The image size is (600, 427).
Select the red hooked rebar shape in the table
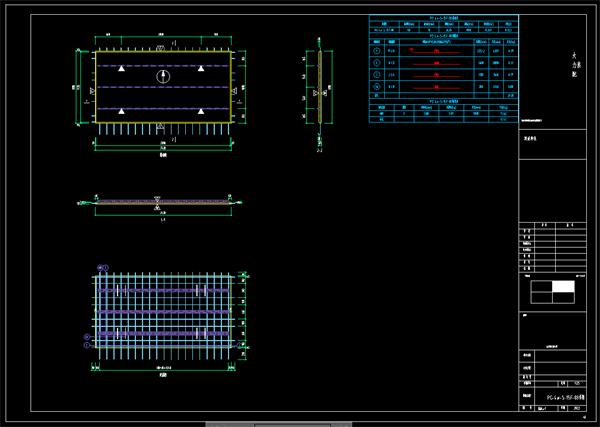tap(435, 51)
